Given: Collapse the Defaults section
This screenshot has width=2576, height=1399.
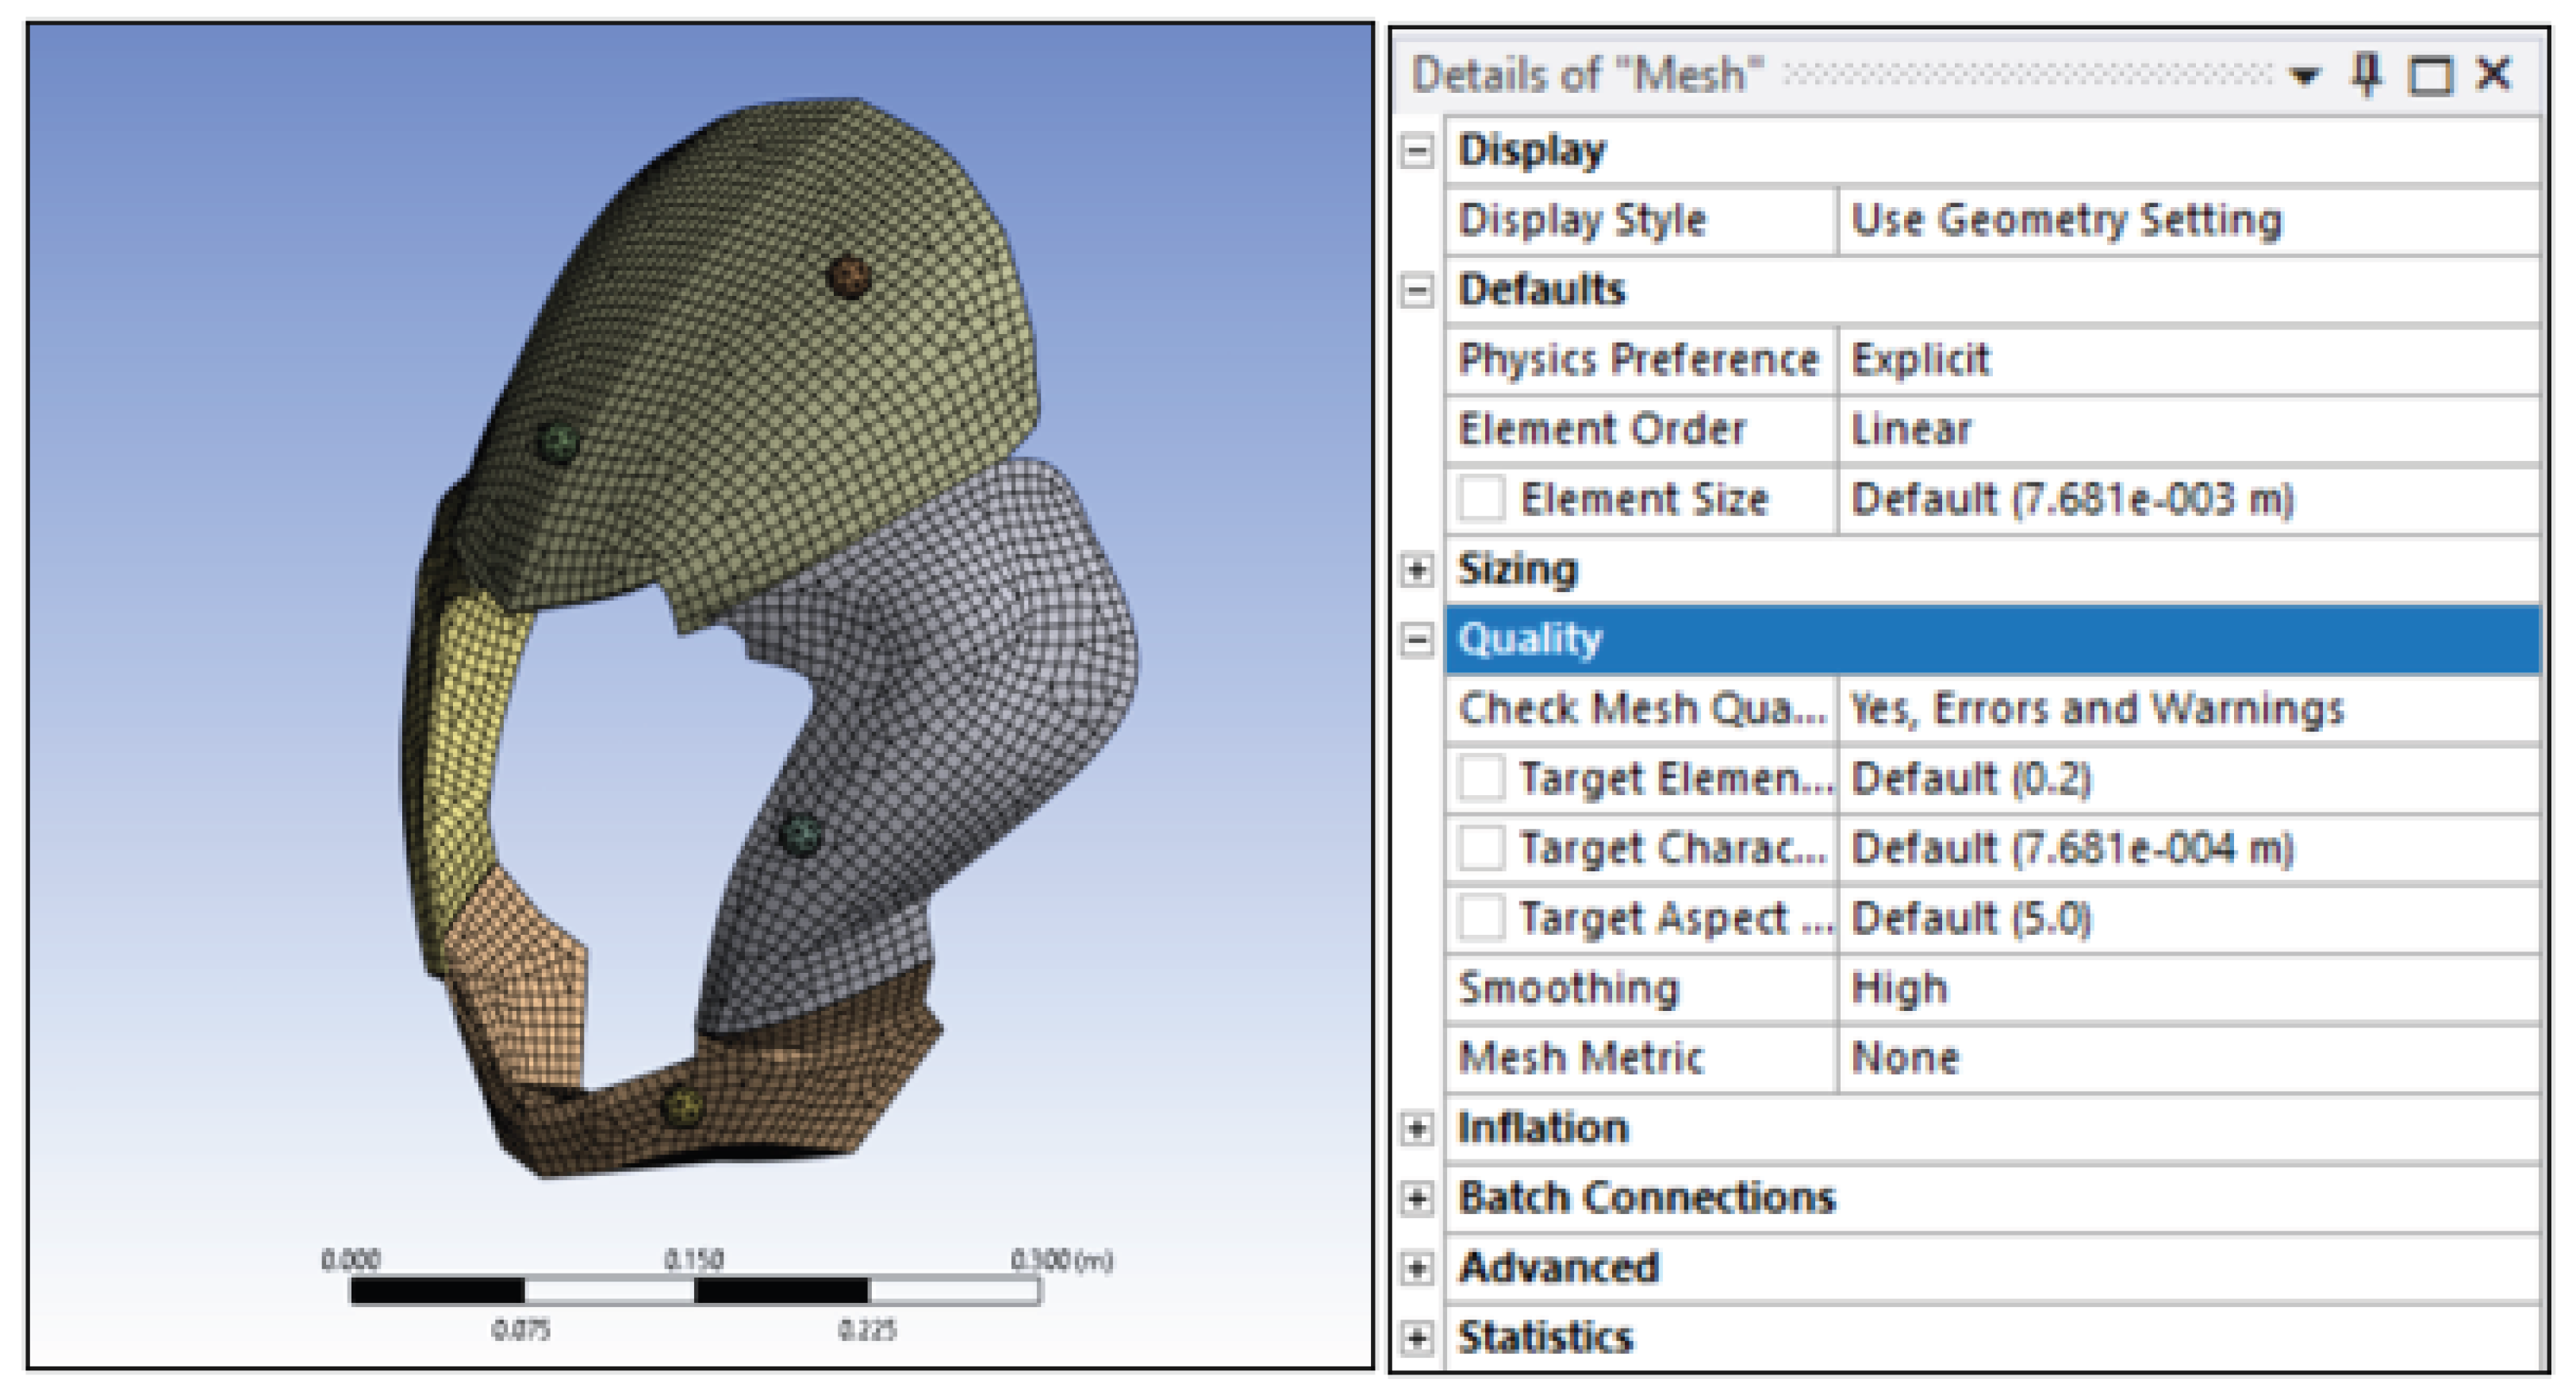Looking at the screenshot, I should coord(1416,291).
